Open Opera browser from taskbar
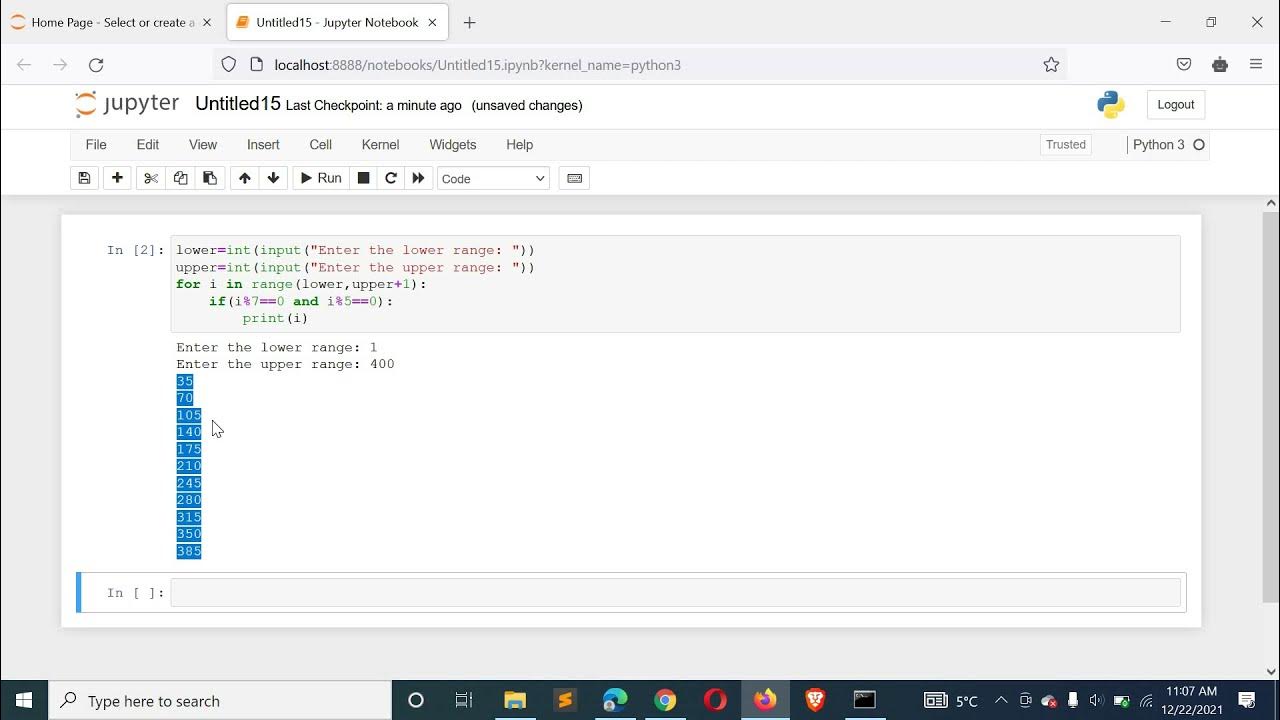The height and width of the screenshot is (720, 1280). coord(715,700)
